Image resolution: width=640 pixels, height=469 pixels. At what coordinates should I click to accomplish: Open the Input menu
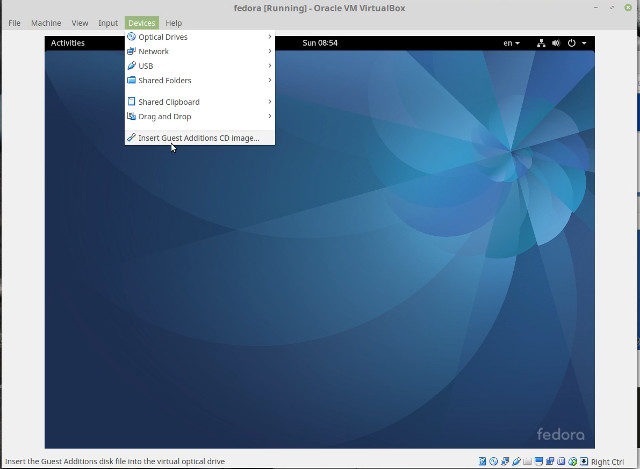[108, 23]
